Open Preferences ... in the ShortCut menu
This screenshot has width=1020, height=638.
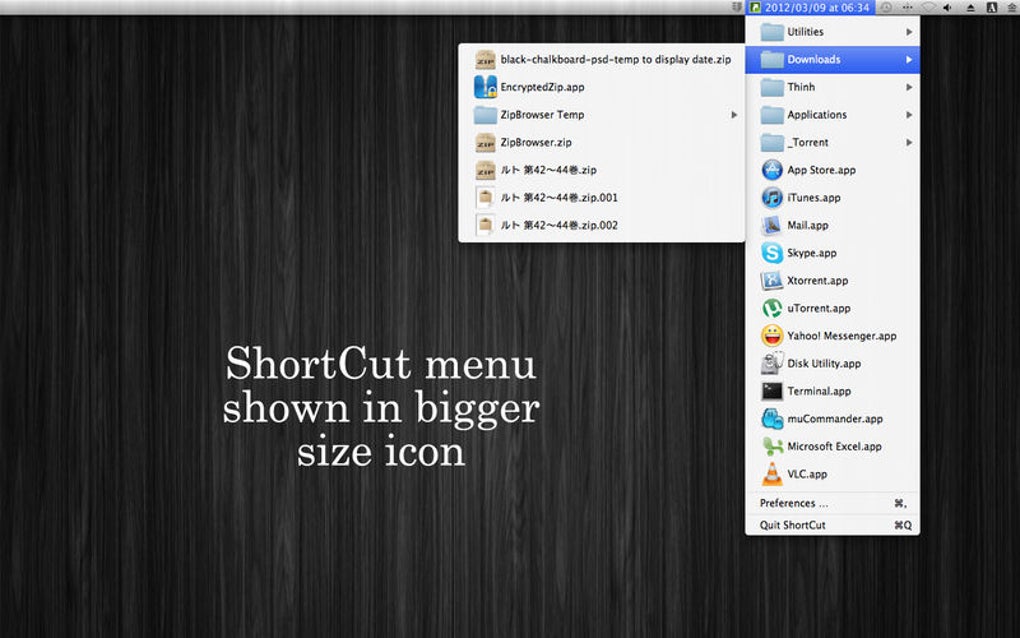click(x=832, y=503)
